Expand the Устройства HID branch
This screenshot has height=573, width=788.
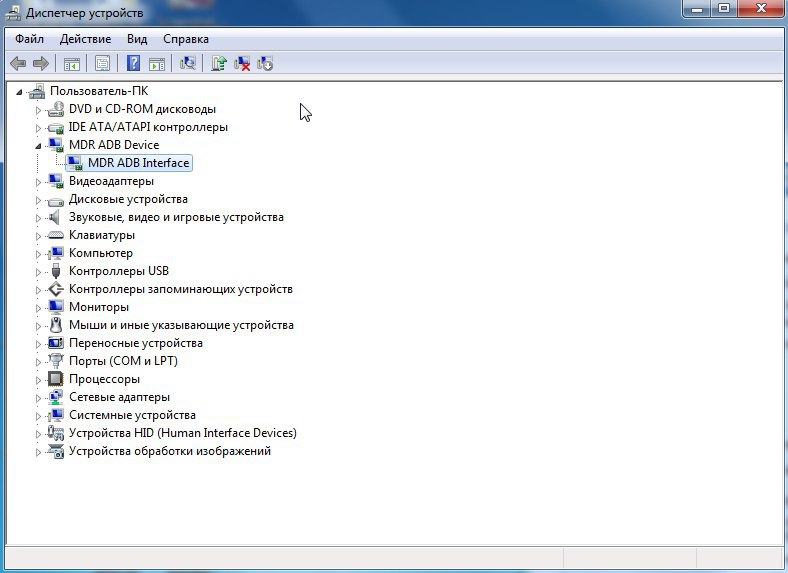coord(38,434)
